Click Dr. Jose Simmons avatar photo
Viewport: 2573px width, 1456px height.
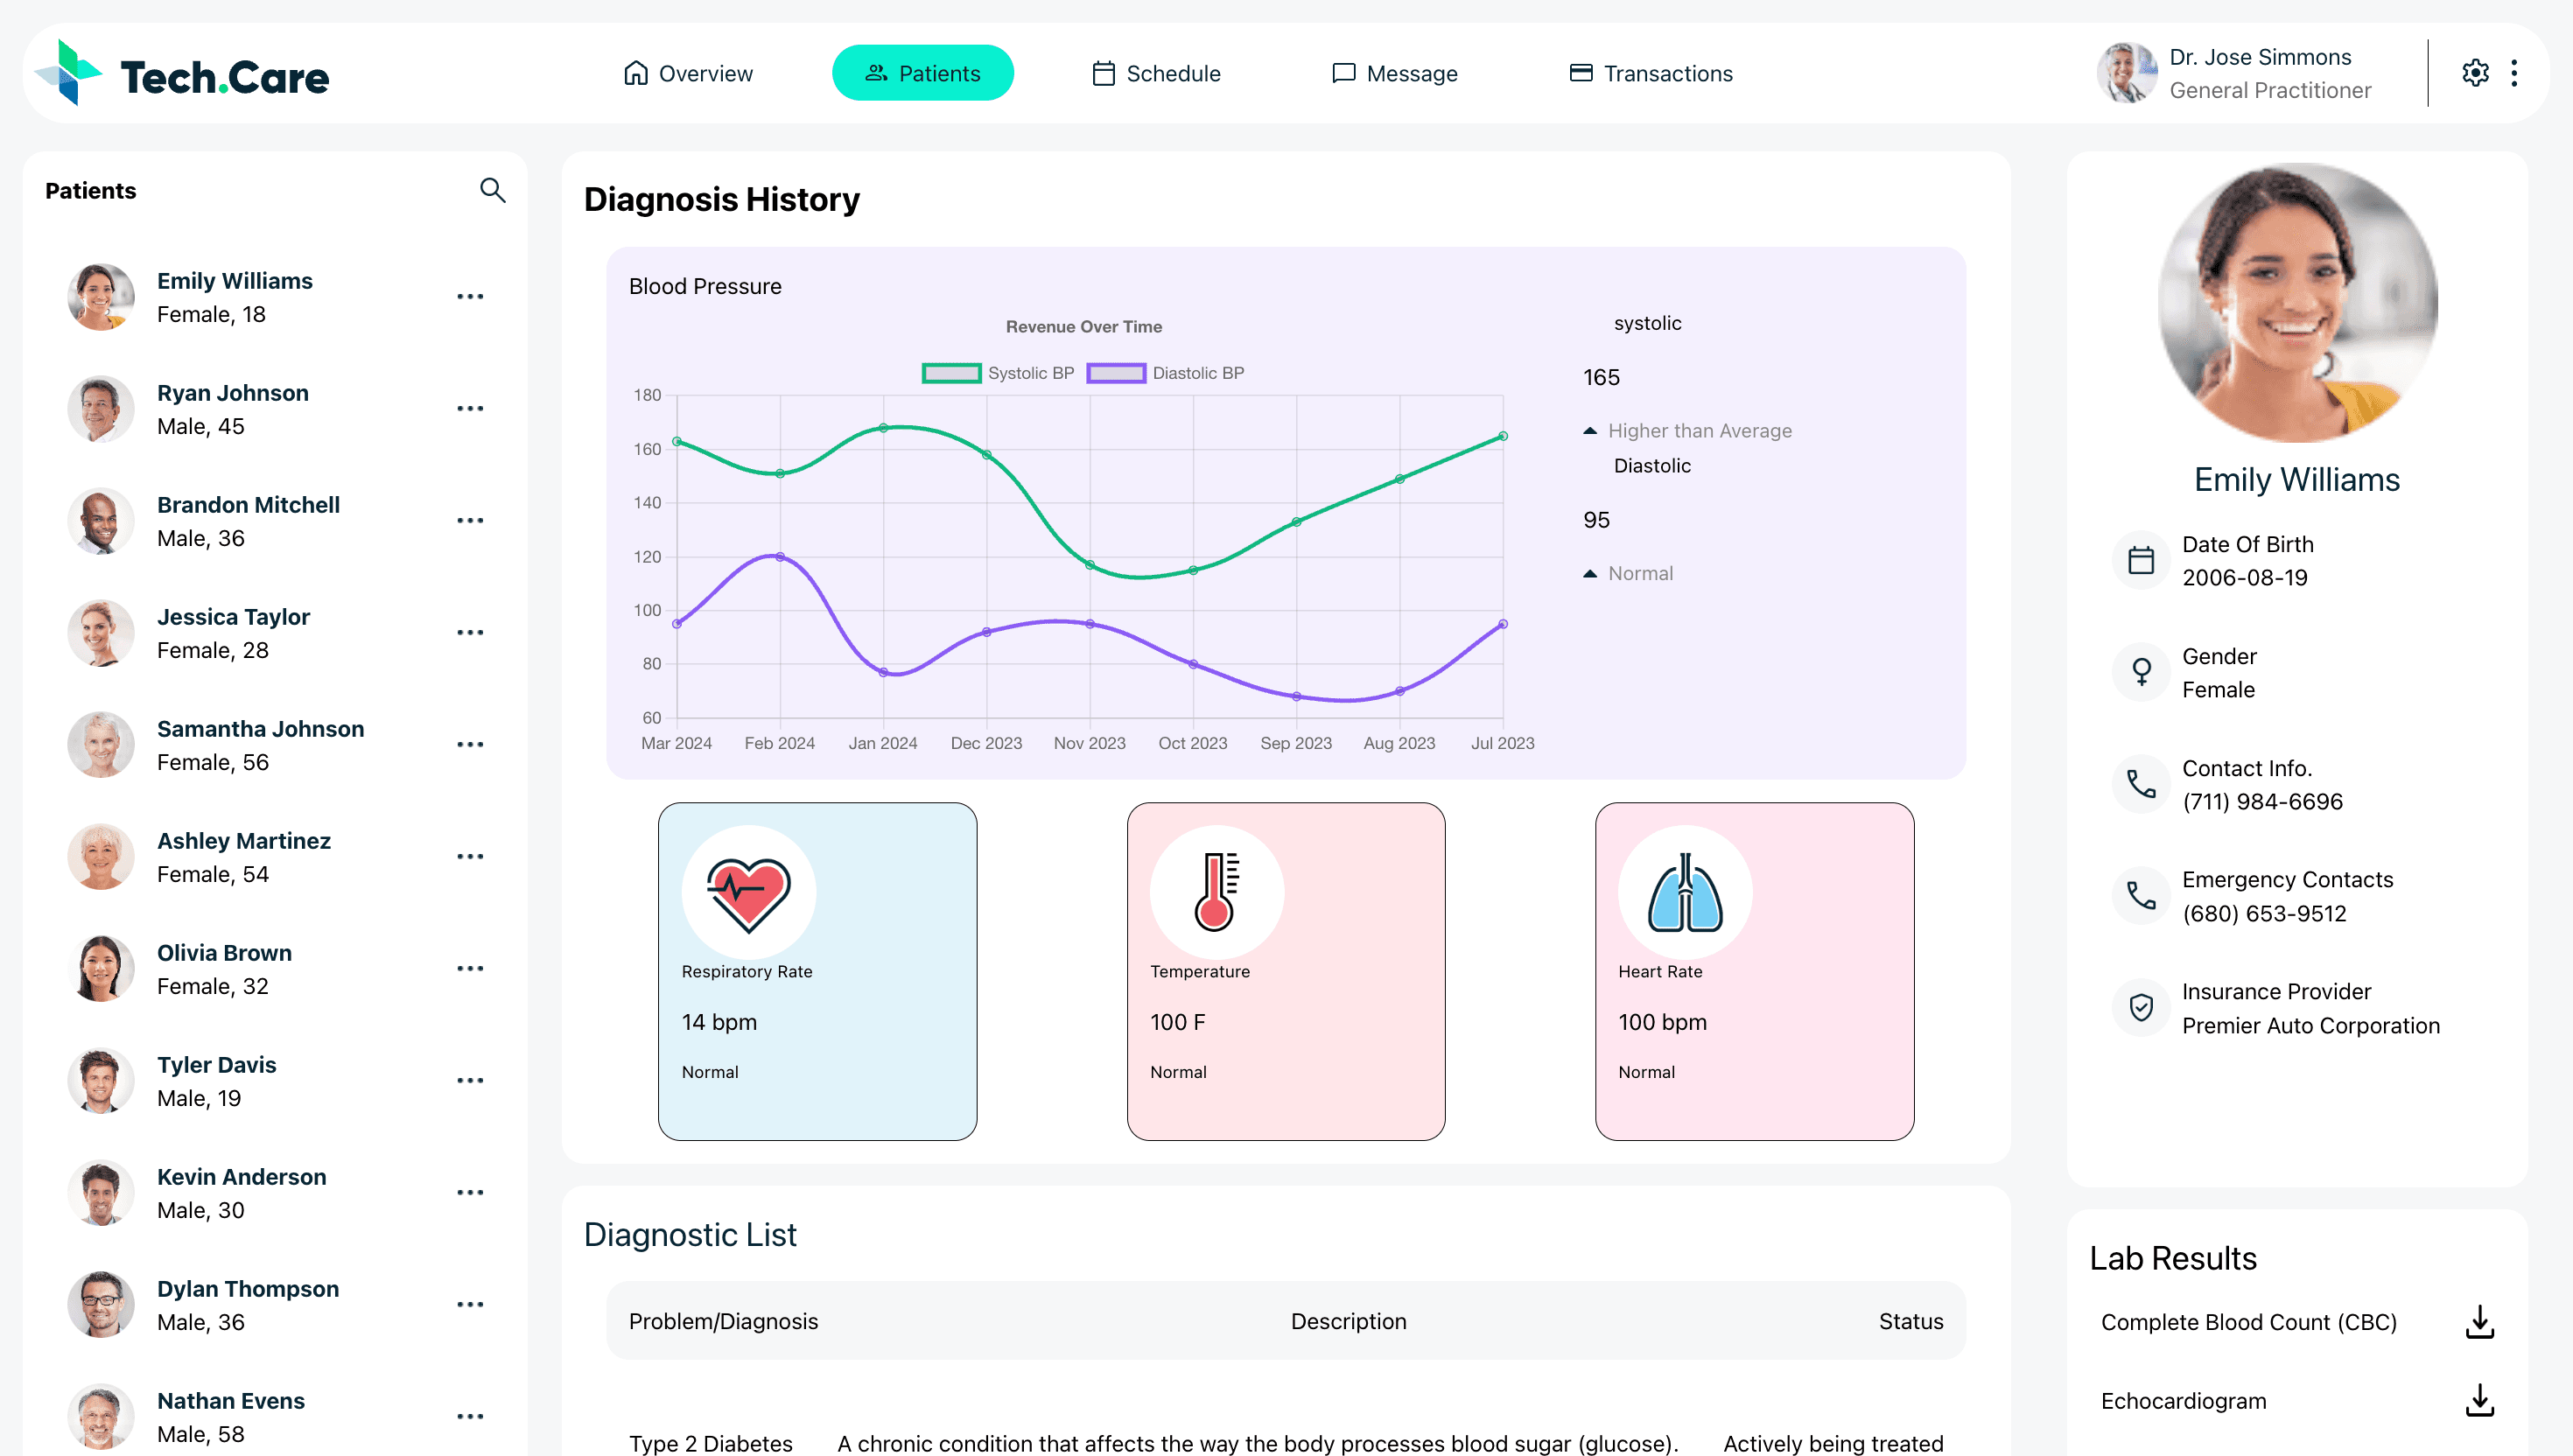click(x=2127, y=73)
